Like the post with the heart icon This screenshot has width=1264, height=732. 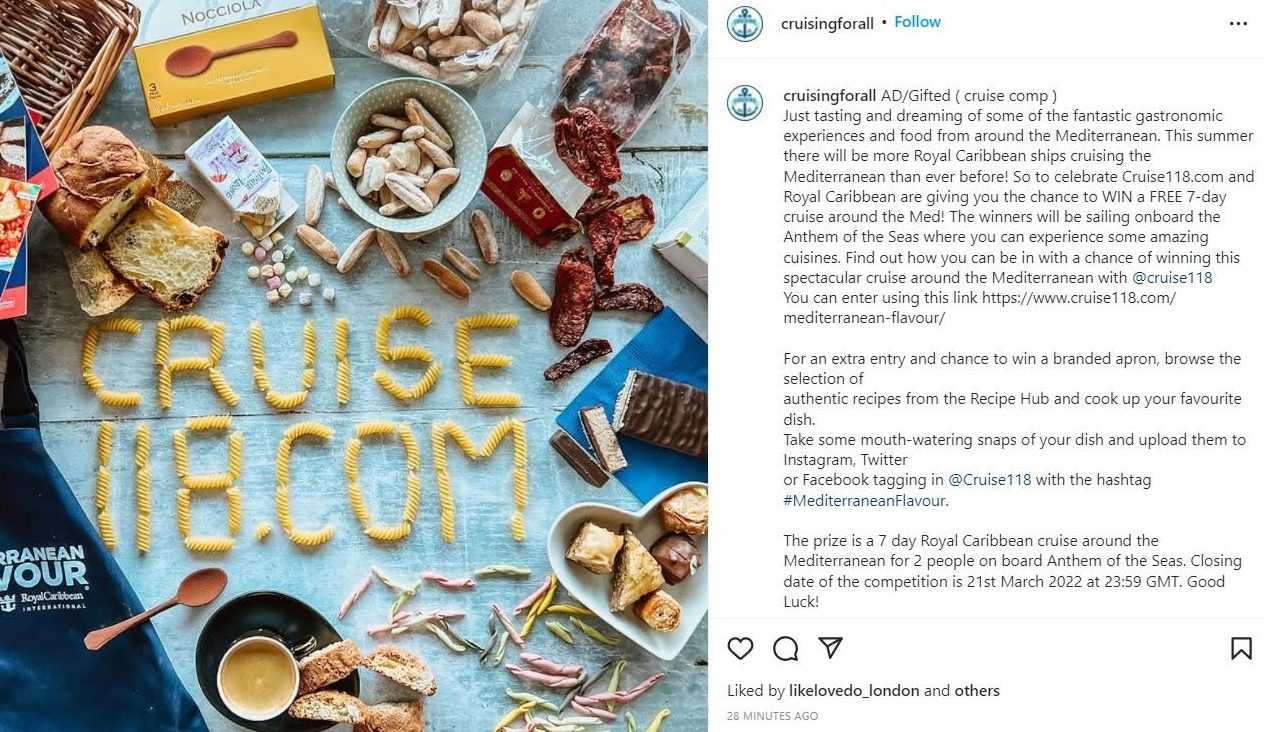click(x=740, y=648)
